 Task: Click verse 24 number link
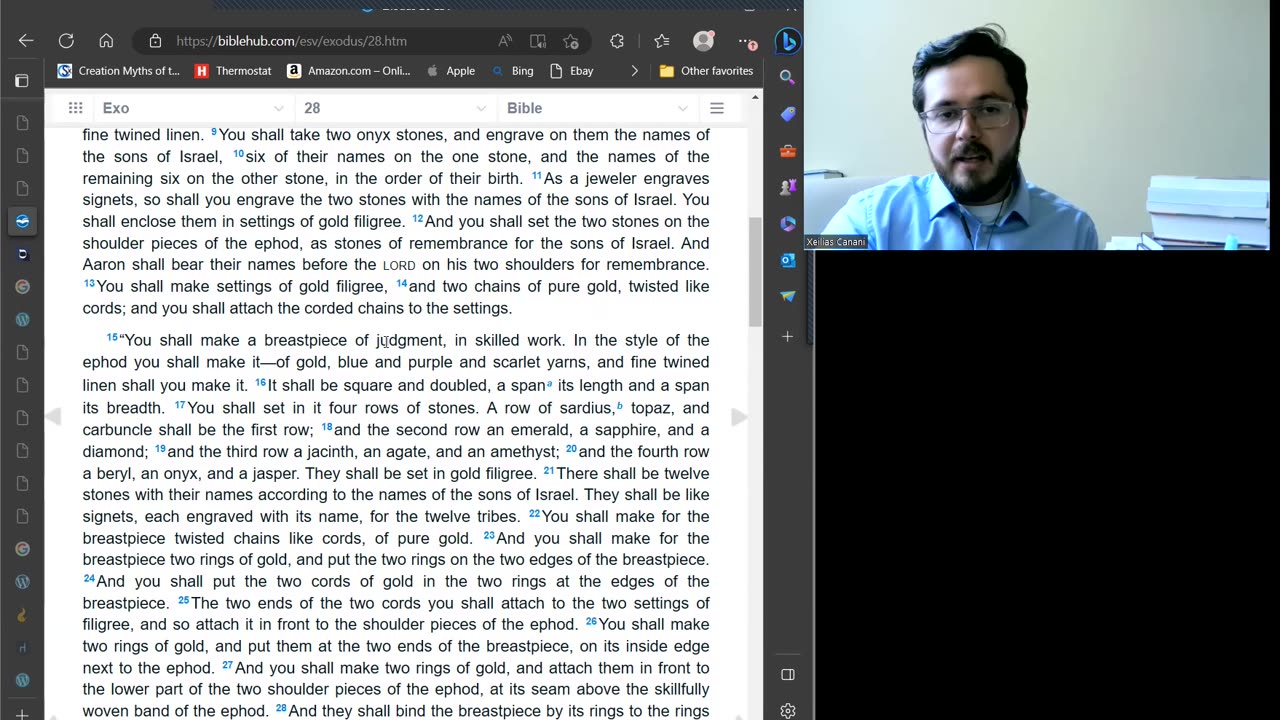coord(89,579)
